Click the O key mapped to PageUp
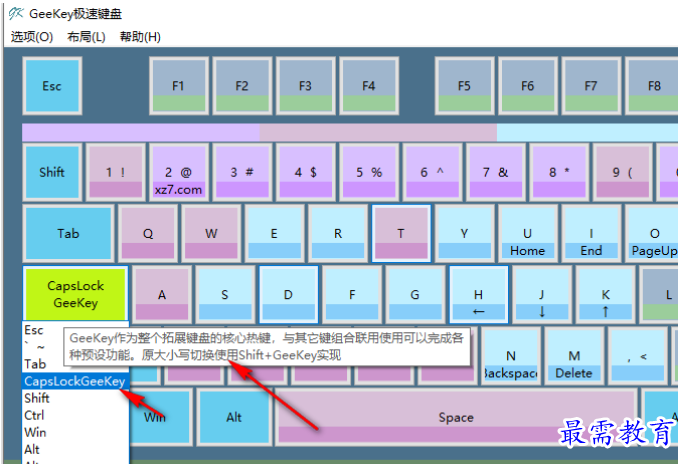This screenshot has height=464, width=682. [652, 234]
